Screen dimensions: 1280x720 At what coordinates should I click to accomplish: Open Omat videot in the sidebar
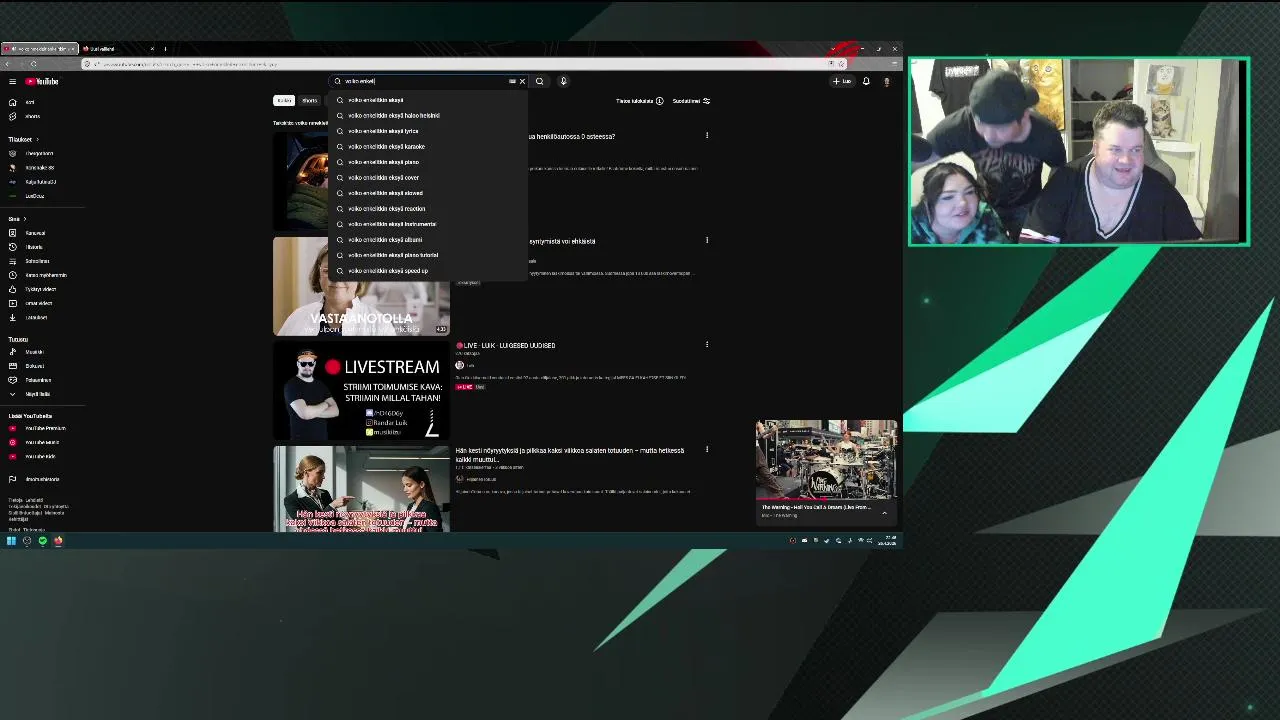tap(38, 303)
